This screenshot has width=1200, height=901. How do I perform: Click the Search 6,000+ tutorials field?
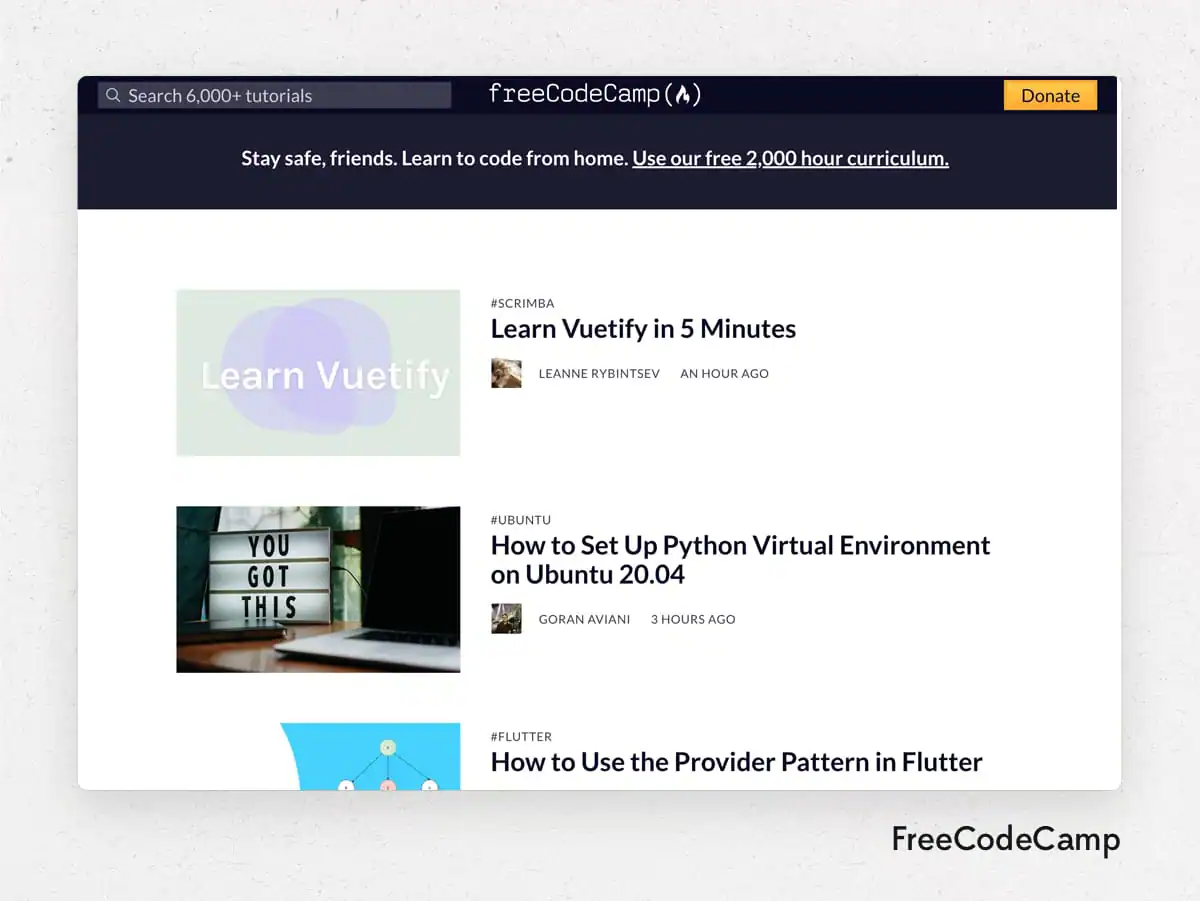click(275, 95)
